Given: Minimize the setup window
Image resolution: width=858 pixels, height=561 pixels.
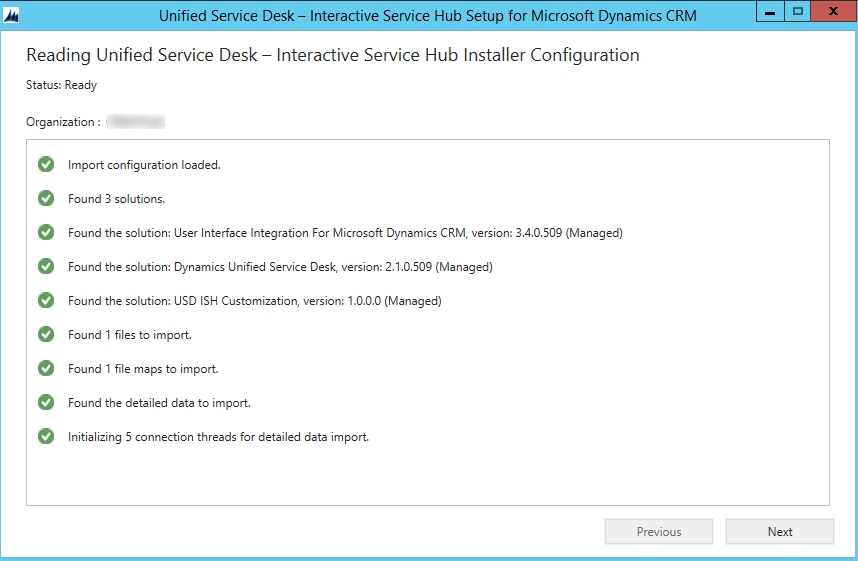Looking at the screenshot, I should pos(771,13).
